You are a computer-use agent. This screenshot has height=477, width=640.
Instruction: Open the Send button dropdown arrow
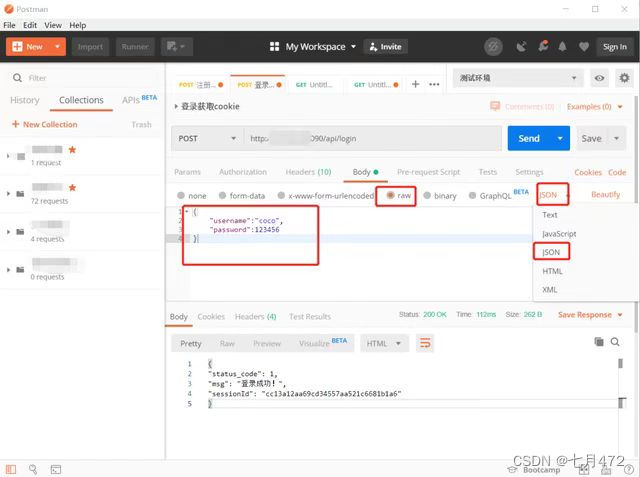click(560, 138)
